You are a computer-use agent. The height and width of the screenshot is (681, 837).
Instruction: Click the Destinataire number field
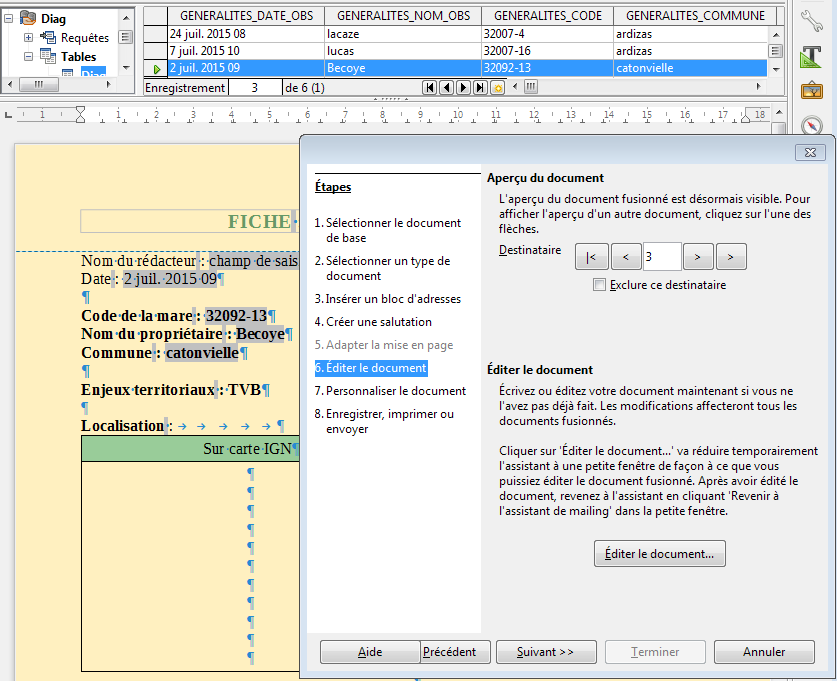point(662,257)
